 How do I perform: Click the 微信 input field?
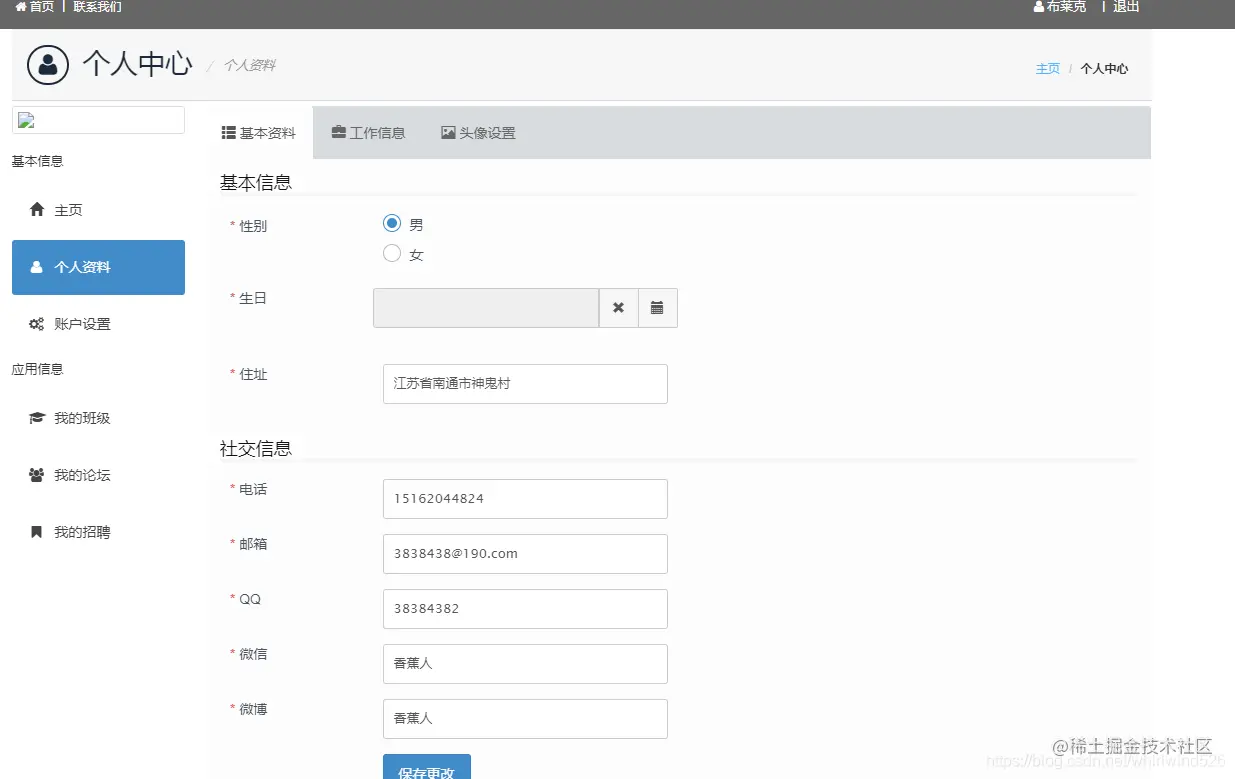(525, 664)
